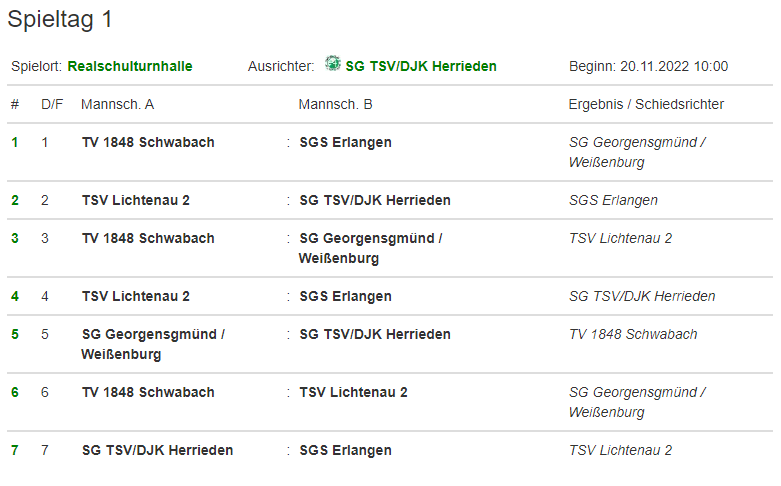
Task: Click the SG TSV/DJK Herrieden club logo icon
Action: click(x=333, y=64)
